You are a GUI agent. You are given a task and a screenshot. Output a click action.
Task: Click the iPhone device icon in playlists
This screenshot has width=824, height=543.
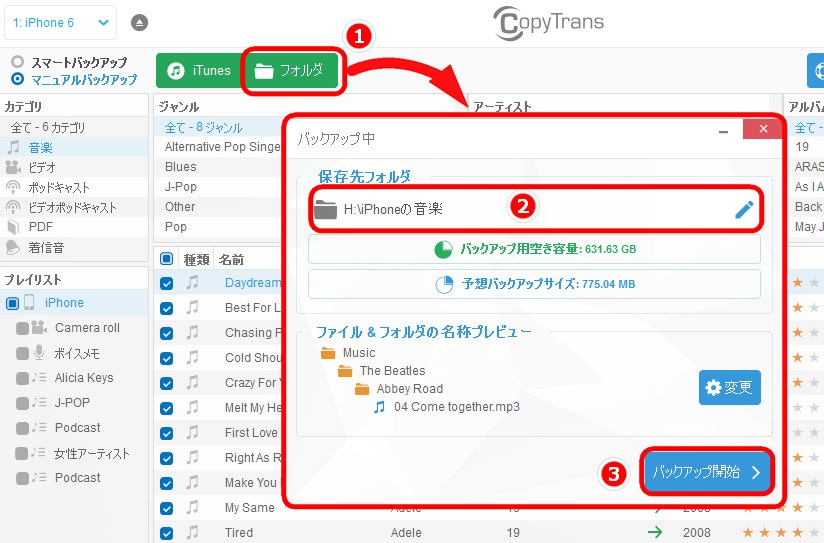click(x=29, y=302)
